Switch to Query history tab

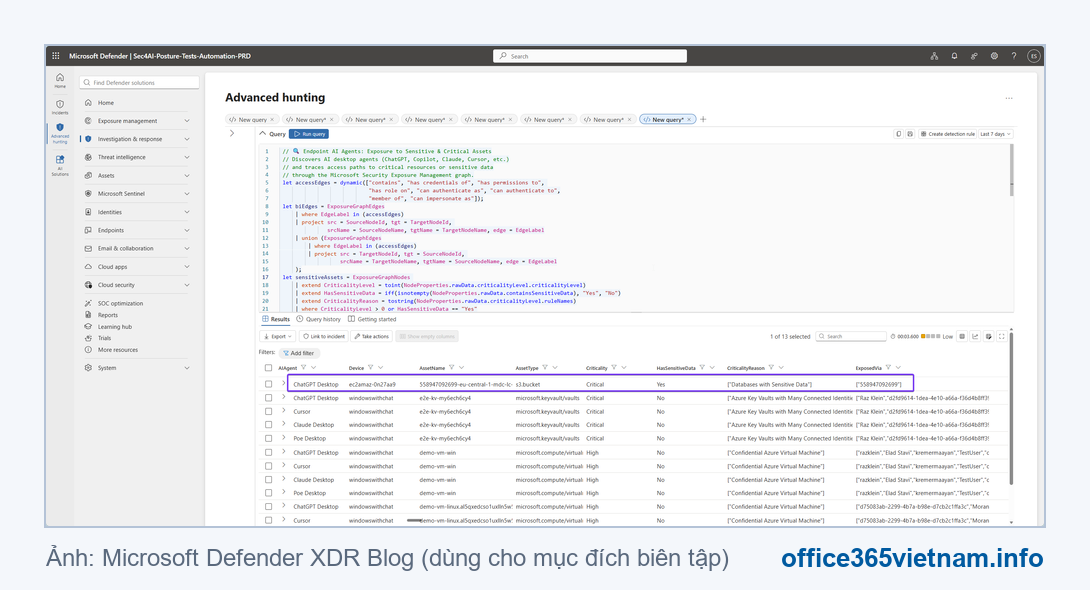coord(318,320)
